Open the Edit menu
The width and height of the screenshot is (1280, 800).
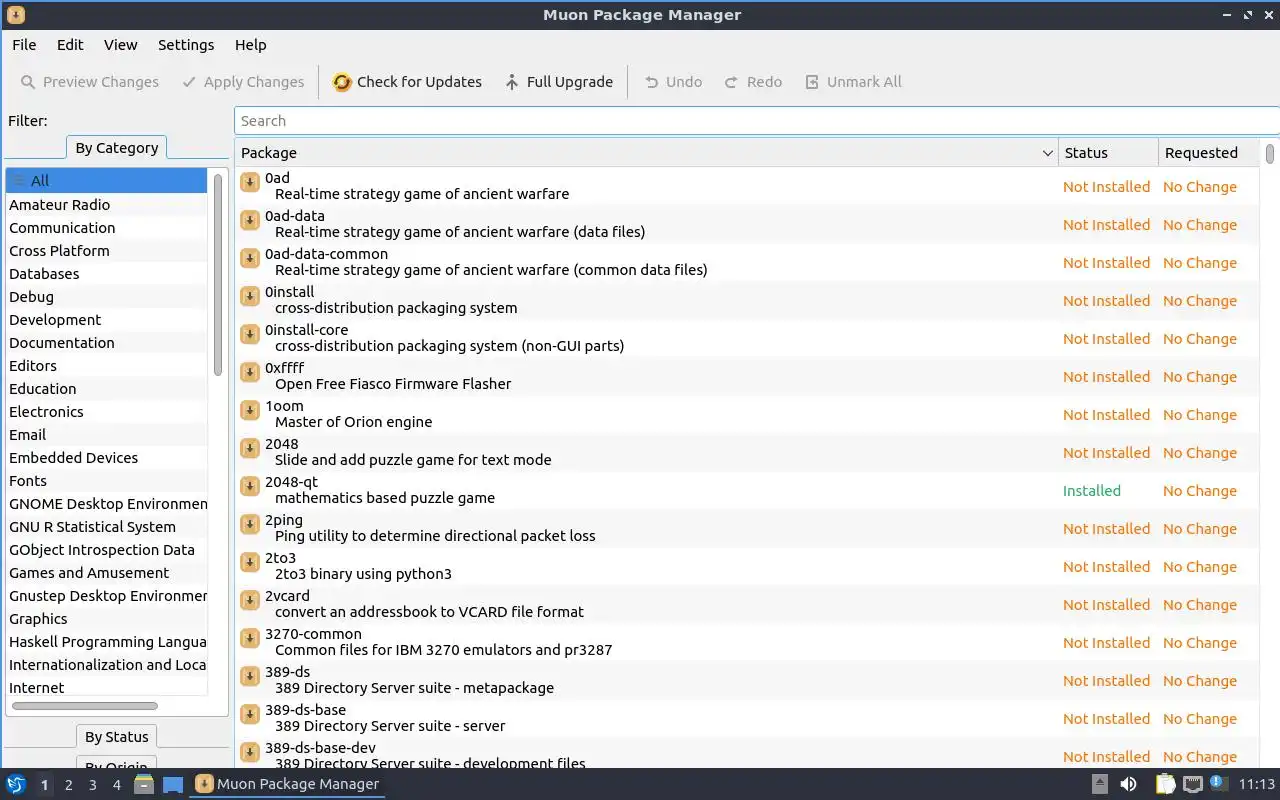(70, 45)
